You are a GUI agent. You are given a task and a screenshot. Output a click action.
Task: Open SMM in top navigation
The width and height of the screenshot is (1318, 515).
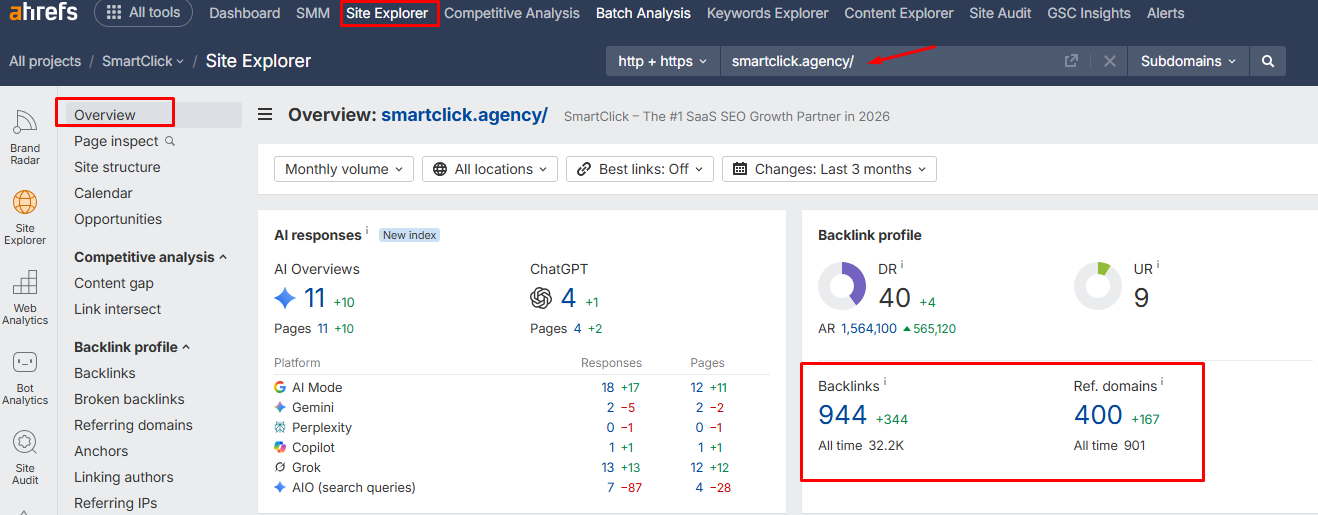tap(313, 13)
